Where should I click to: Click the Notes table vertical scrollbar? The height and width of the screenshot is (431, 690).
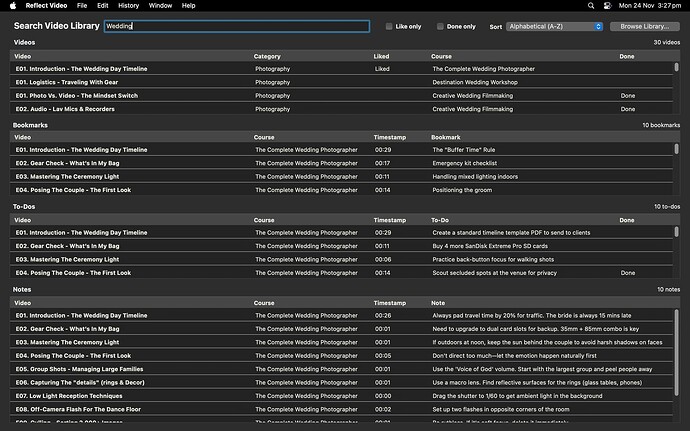coord(677,350)
